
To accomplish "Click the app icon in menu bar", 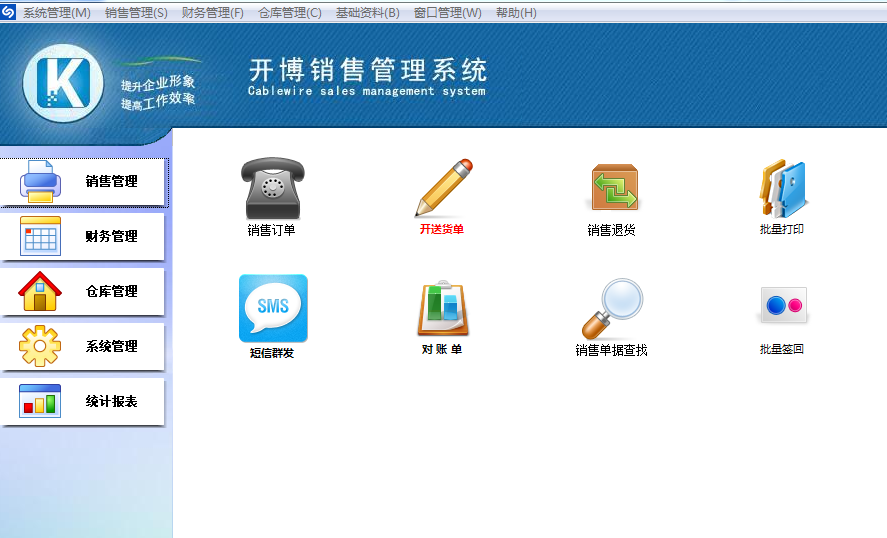I will tap(8, 12).
